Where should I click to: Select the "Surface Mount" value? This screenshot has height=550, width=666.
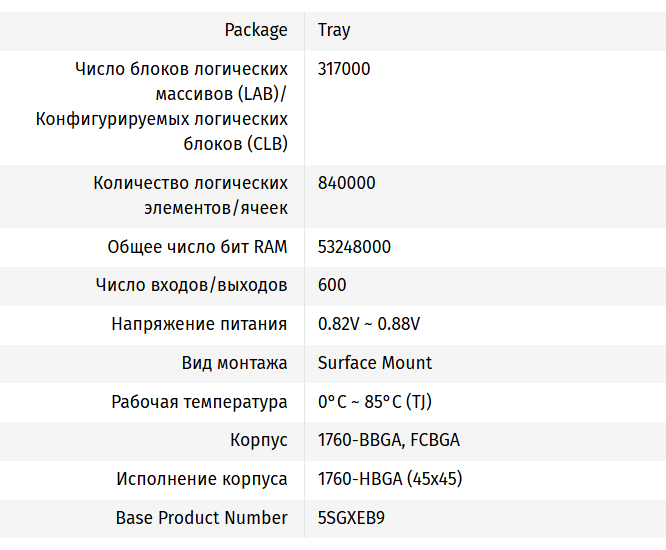(x=375, y=363)
